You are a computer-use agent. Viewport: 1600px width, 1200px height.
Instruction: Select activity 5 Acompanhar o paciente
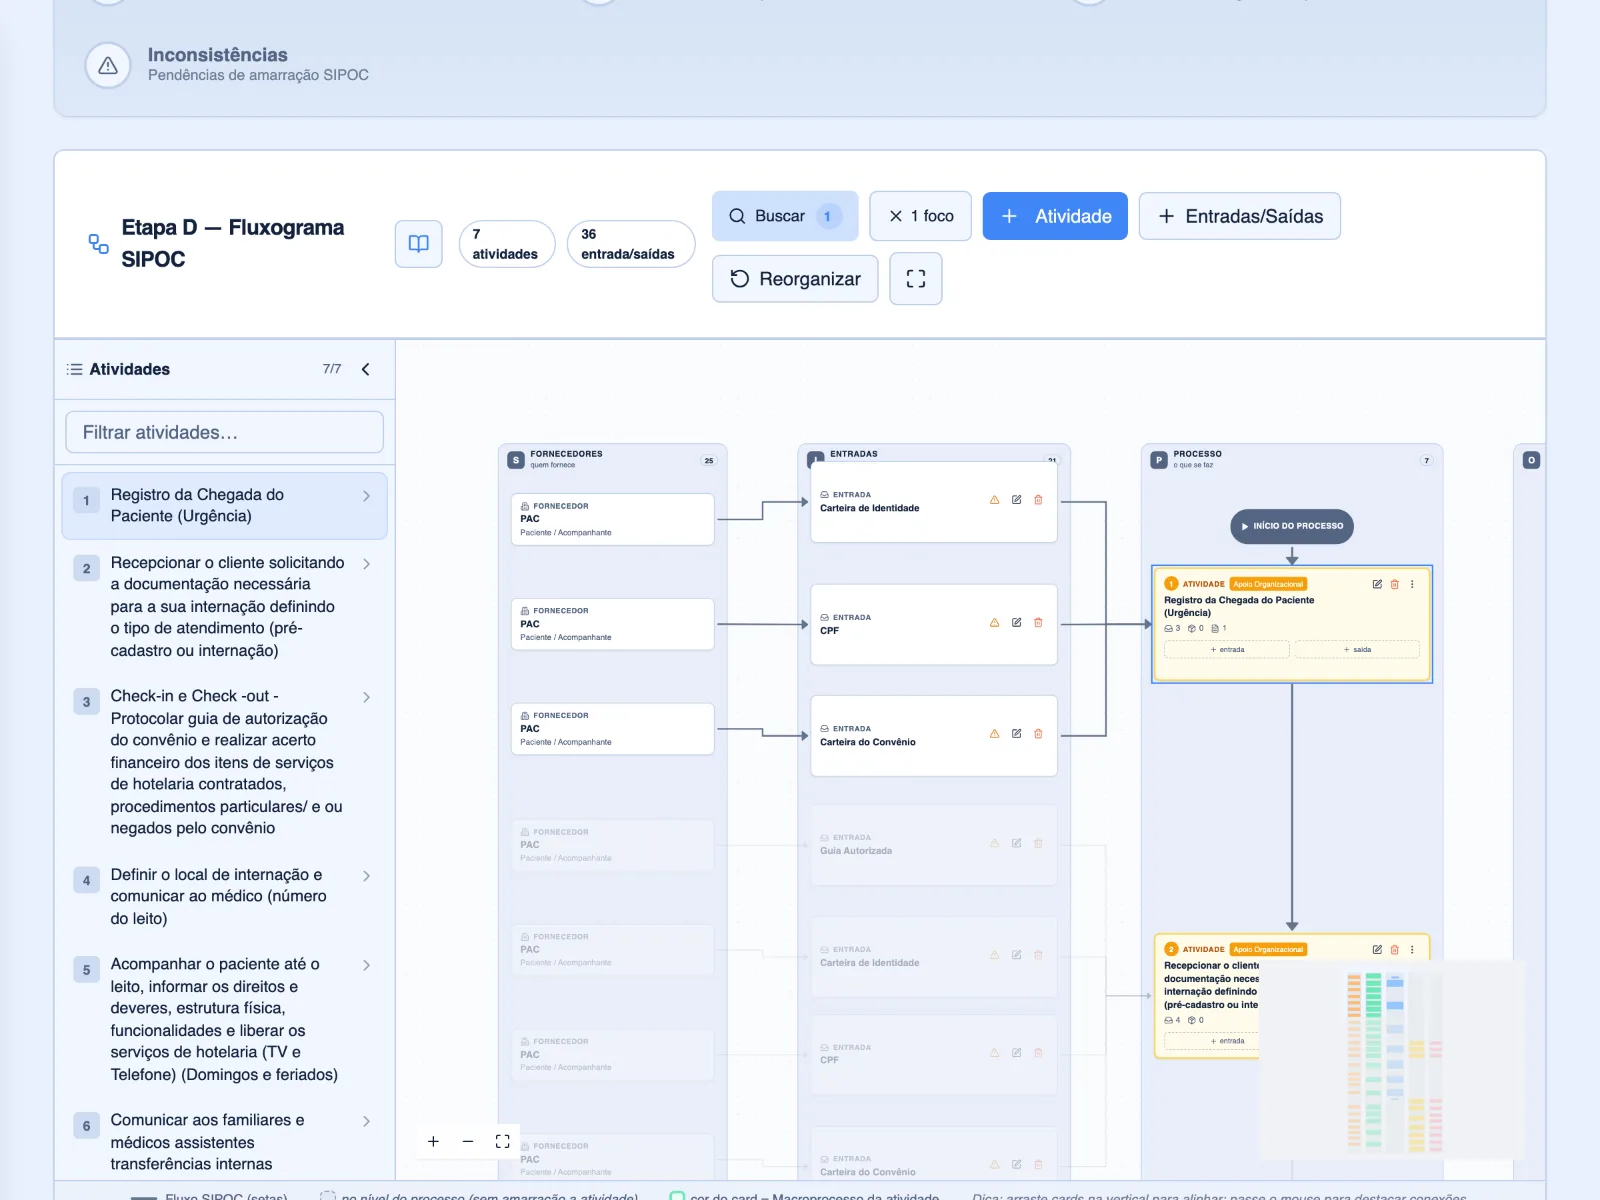(x=225, y=1019)
